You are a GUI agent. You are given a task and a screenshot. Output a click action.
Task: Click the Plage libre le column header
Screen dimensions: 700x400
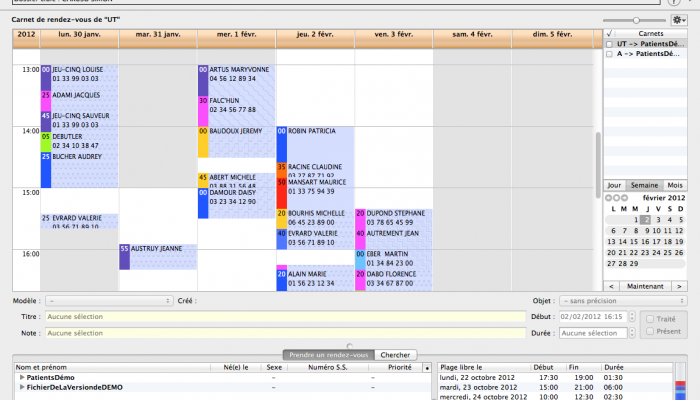pyautogui.click(x=484, y=367)
